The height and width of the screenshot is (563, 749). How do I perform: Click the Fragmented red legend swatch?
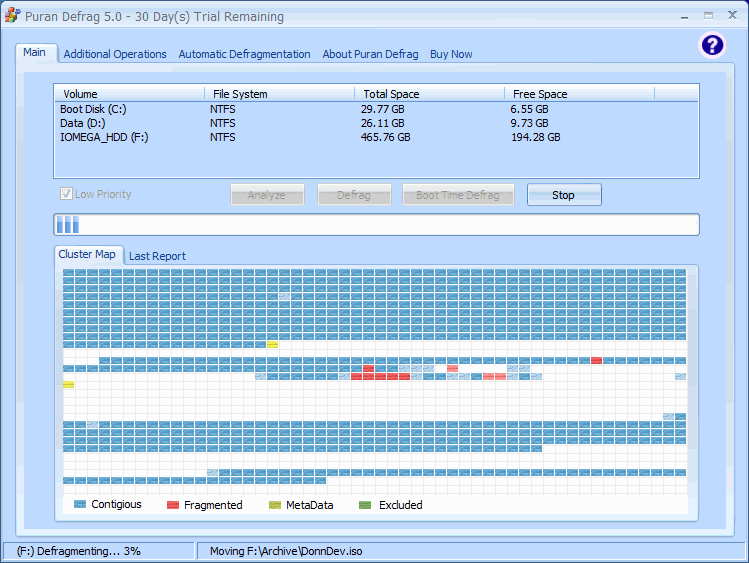[x=173, y=505]
